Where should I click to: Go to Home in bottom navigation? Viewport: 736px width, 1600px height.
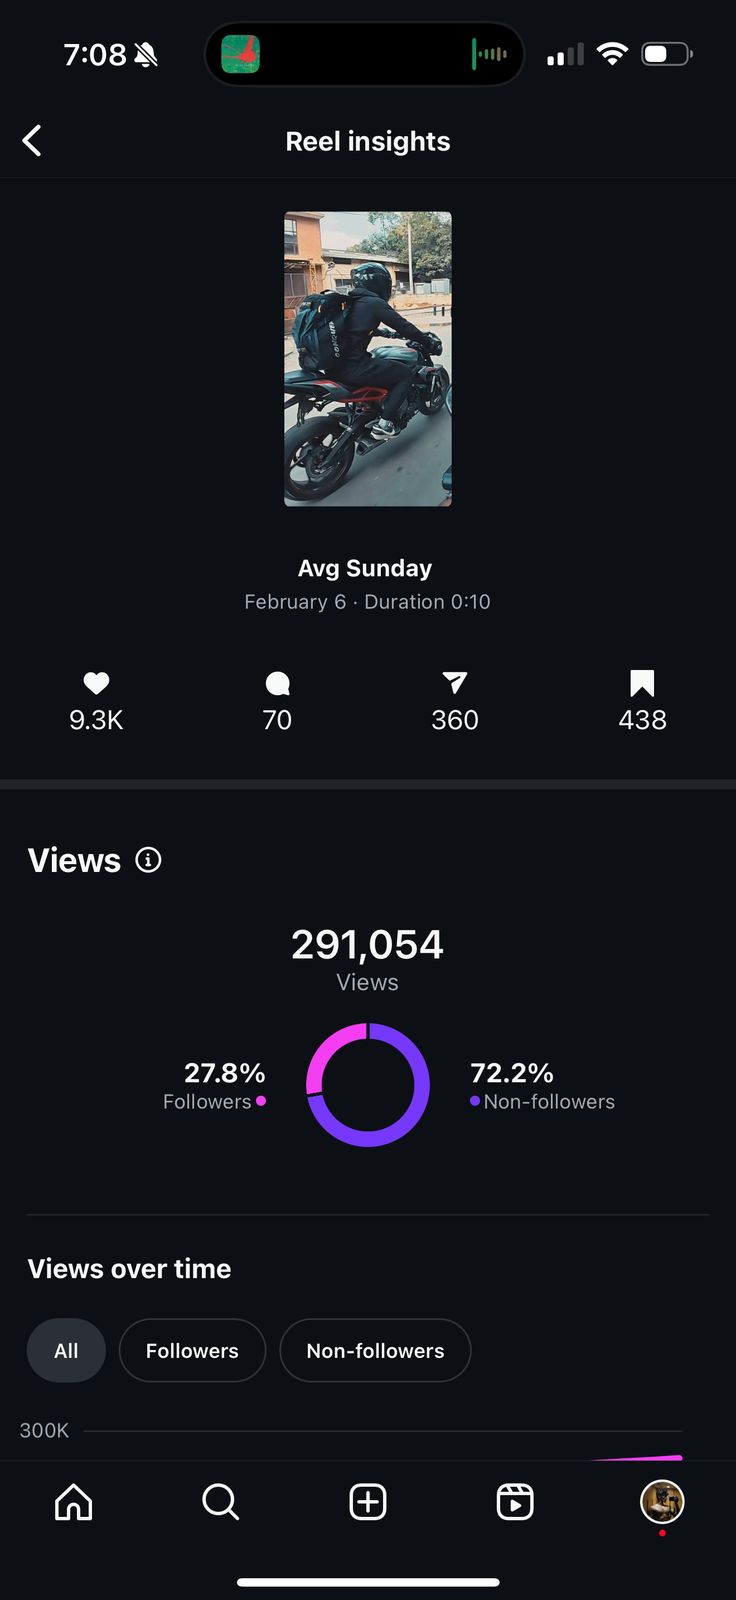click(x=74, y=1501)
